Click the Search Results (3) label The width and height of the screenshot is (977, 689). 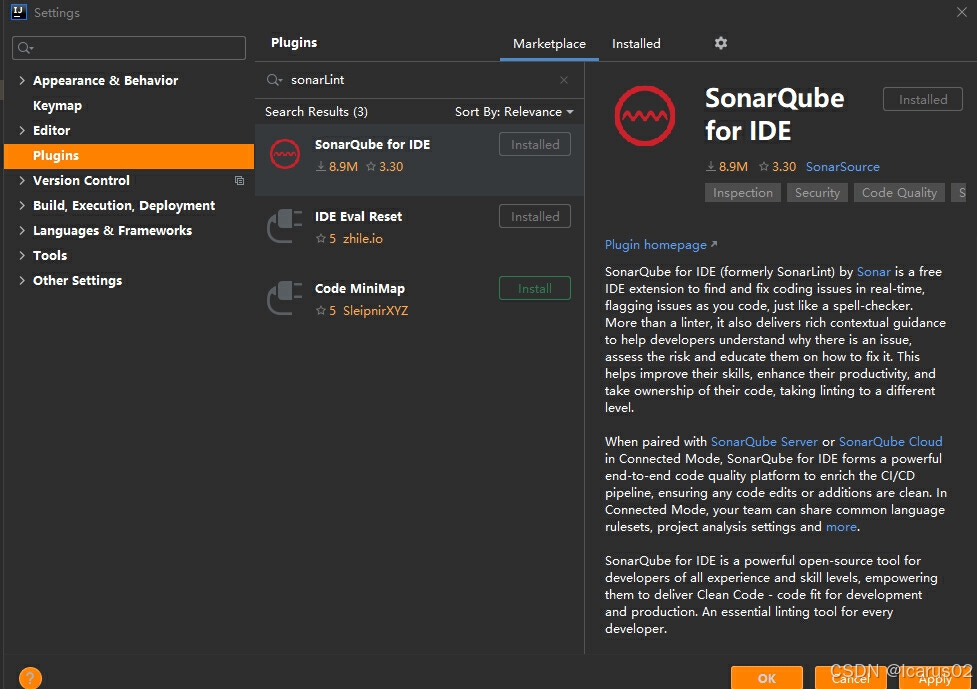pyautogui.click(x=316, y=112)
